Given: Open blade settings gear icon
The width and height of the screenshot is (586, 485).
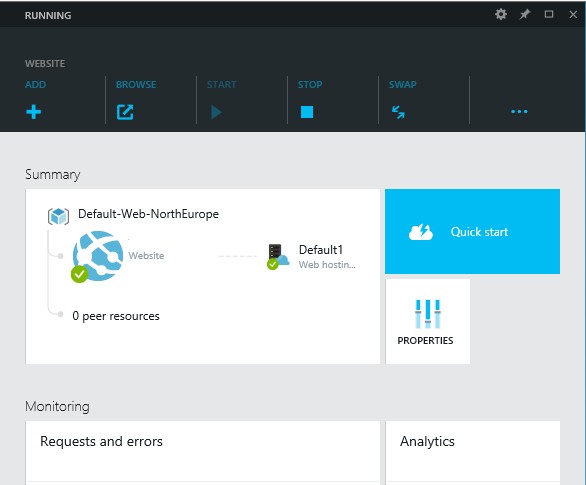Looking at the screenshot, I should (501, 14).
